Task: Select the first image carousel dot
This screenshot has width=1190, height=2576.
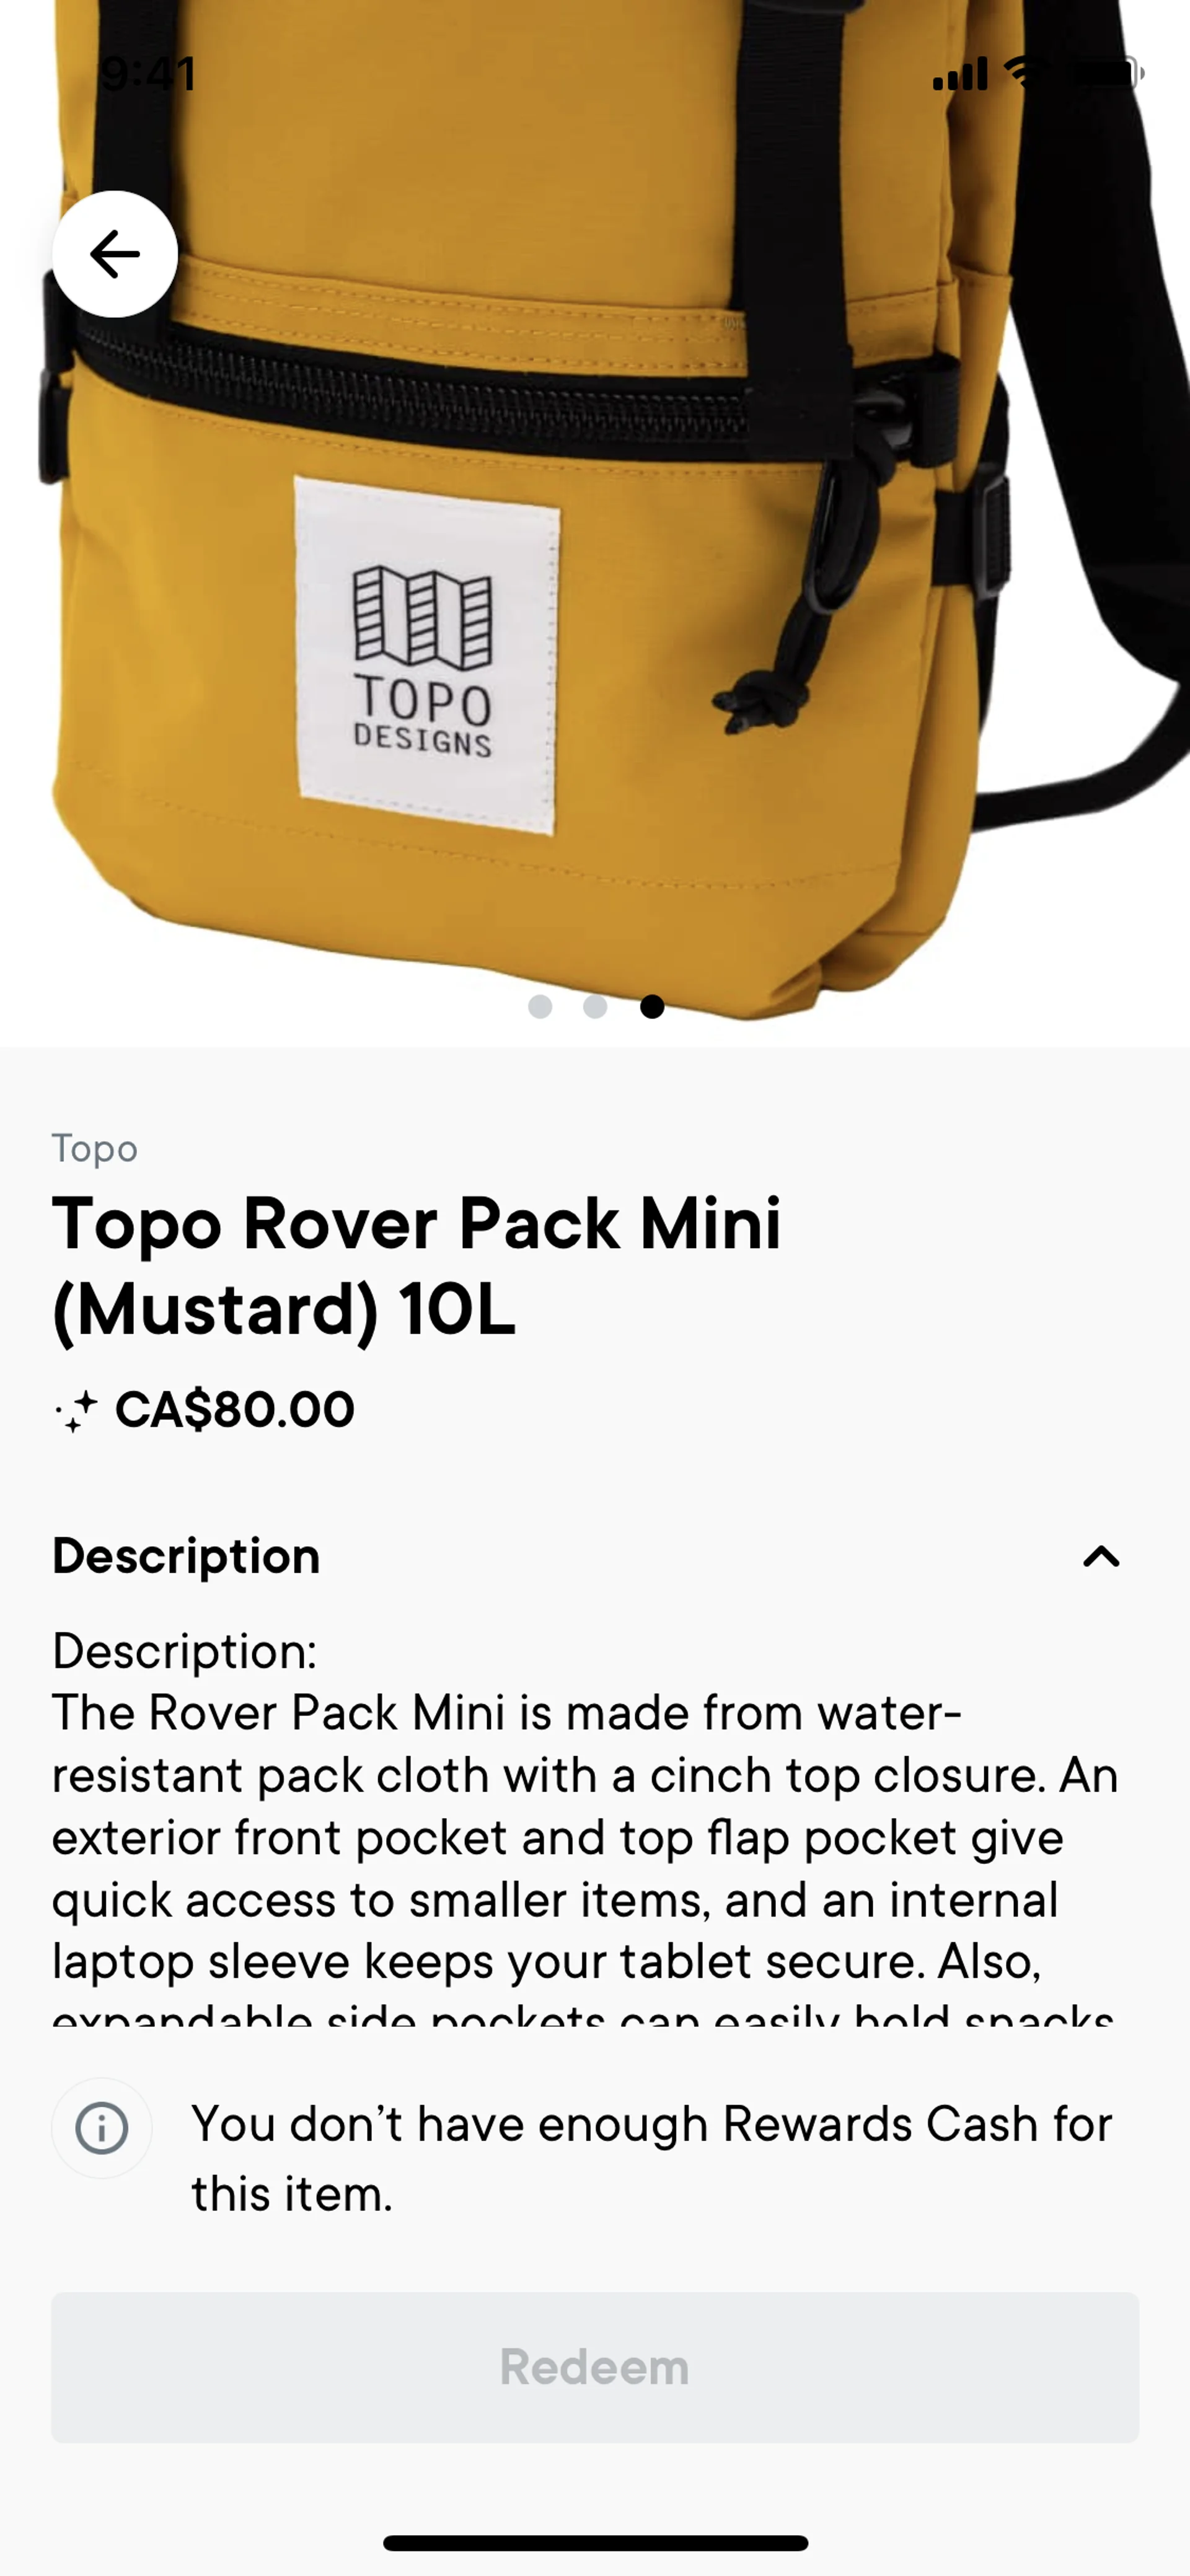Action: (x=540, y=1006)
